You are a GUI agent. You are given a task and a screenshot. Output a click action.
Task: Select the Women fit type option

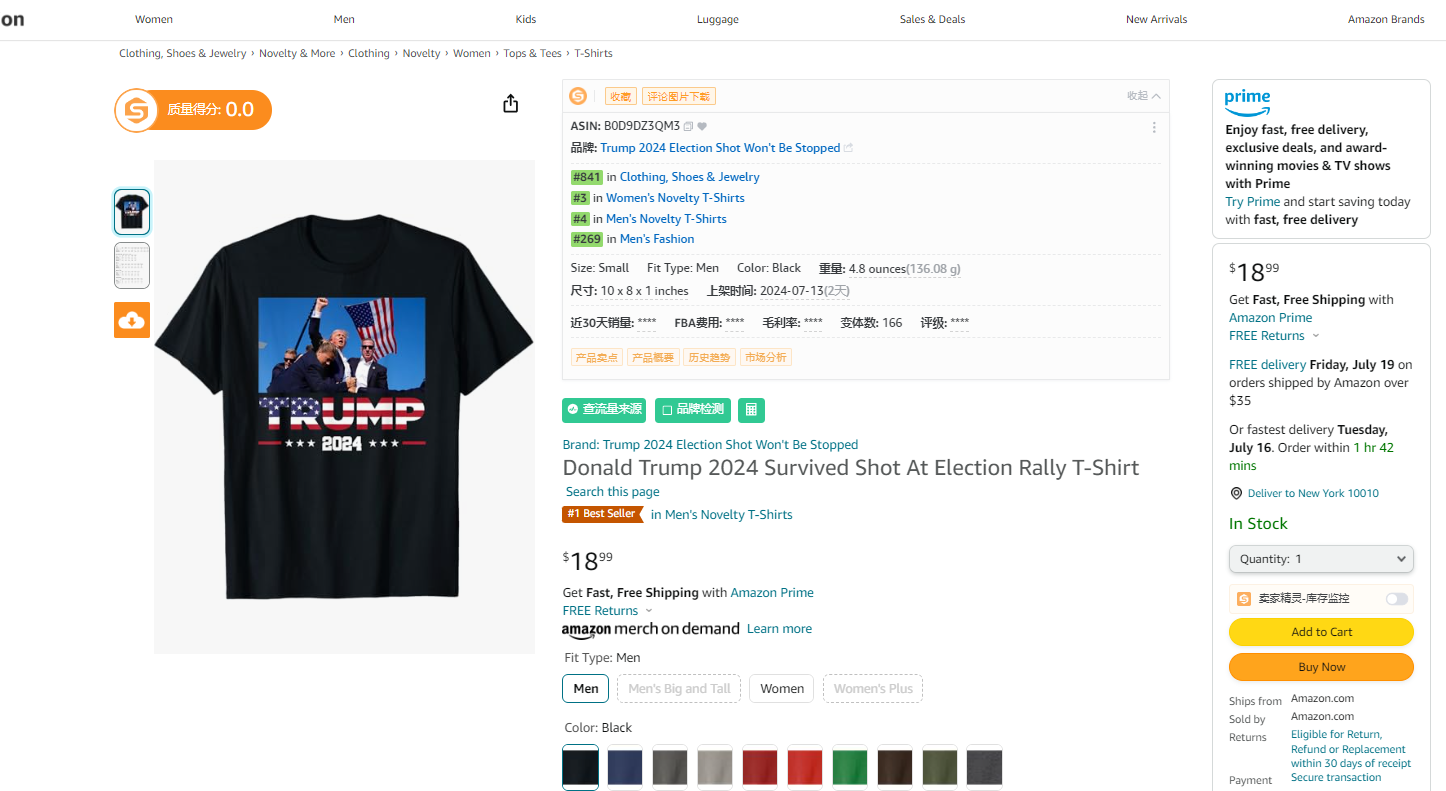pos(781,689)
